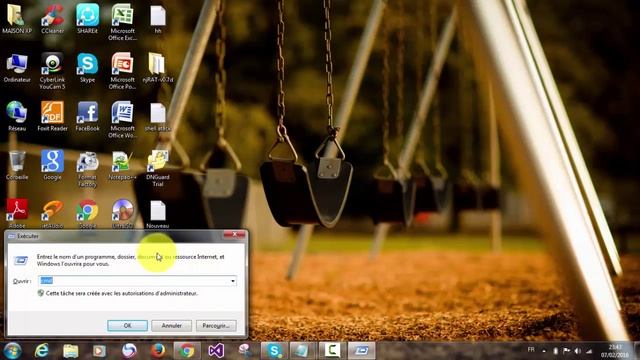Launch CyberLink YouCam 5 shortcut
This screenshot has height=360, width=640.
pos(52,71)
